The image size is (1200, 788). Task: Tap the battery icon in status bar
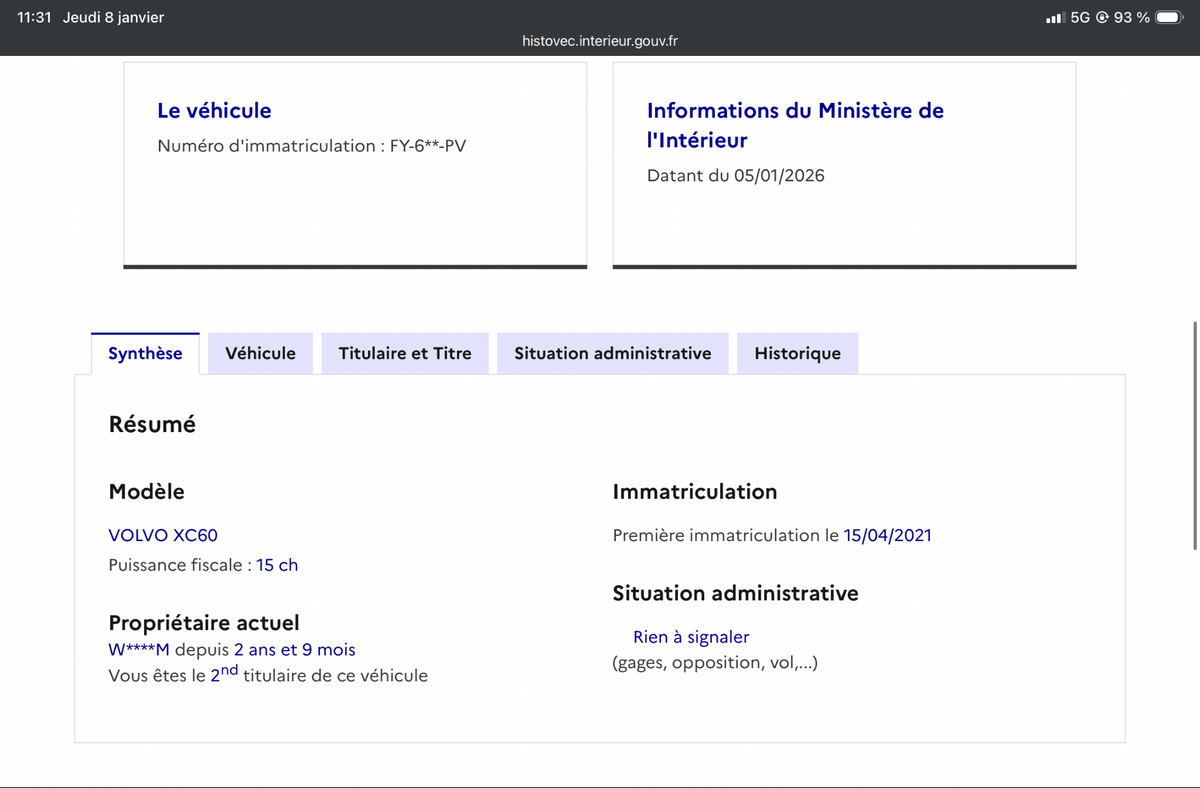point(1168,17)
